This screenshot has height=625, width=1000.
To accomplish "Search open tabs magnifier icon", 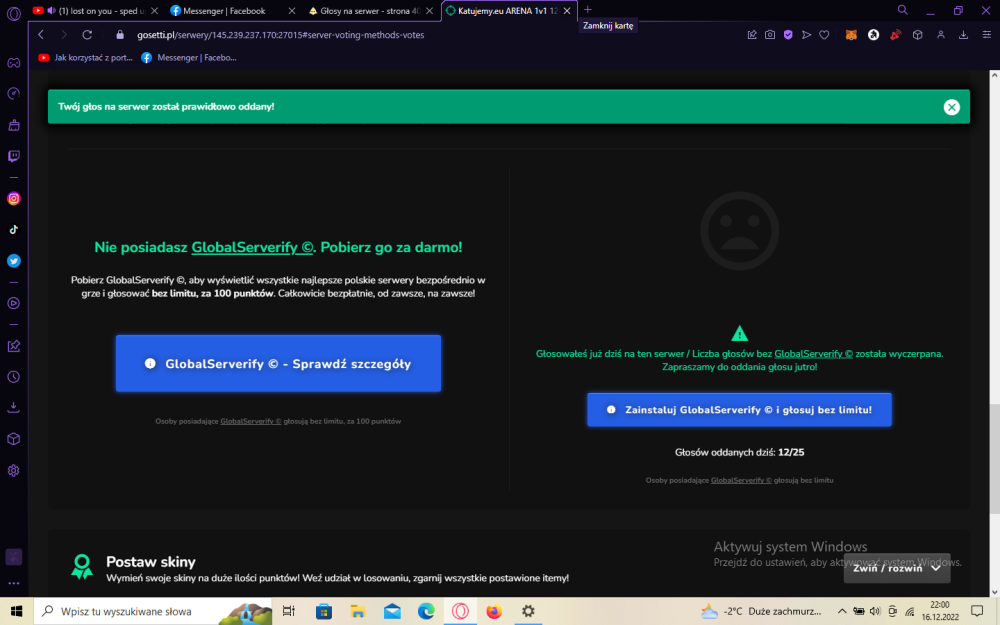I will pyautogui.click(x=902, y=10).
